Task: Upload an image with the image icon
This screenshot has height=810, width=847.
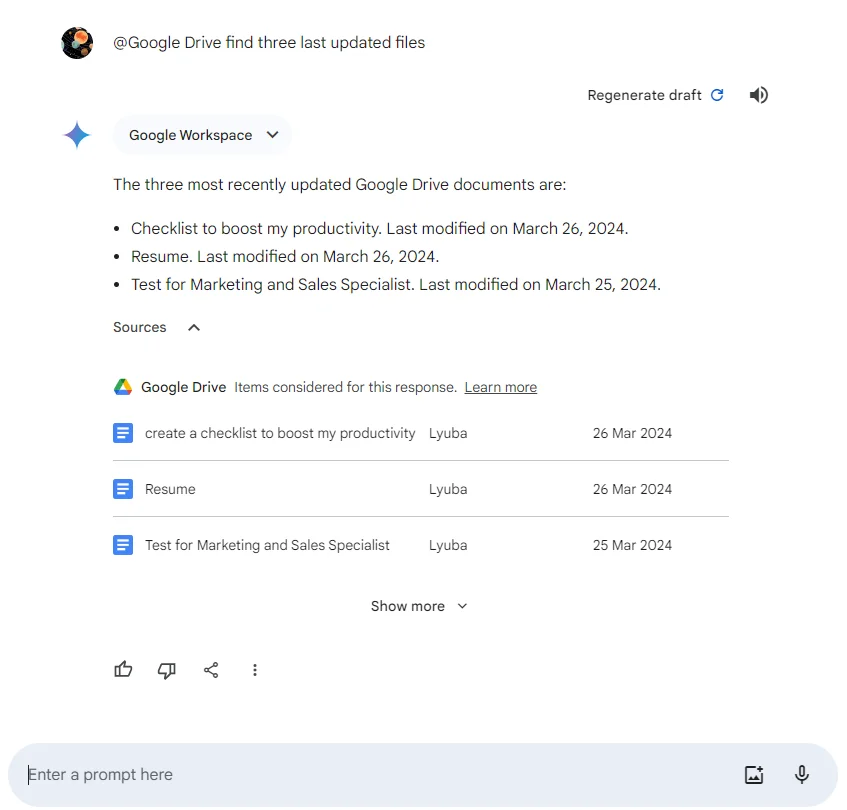Action: (754, 774)
